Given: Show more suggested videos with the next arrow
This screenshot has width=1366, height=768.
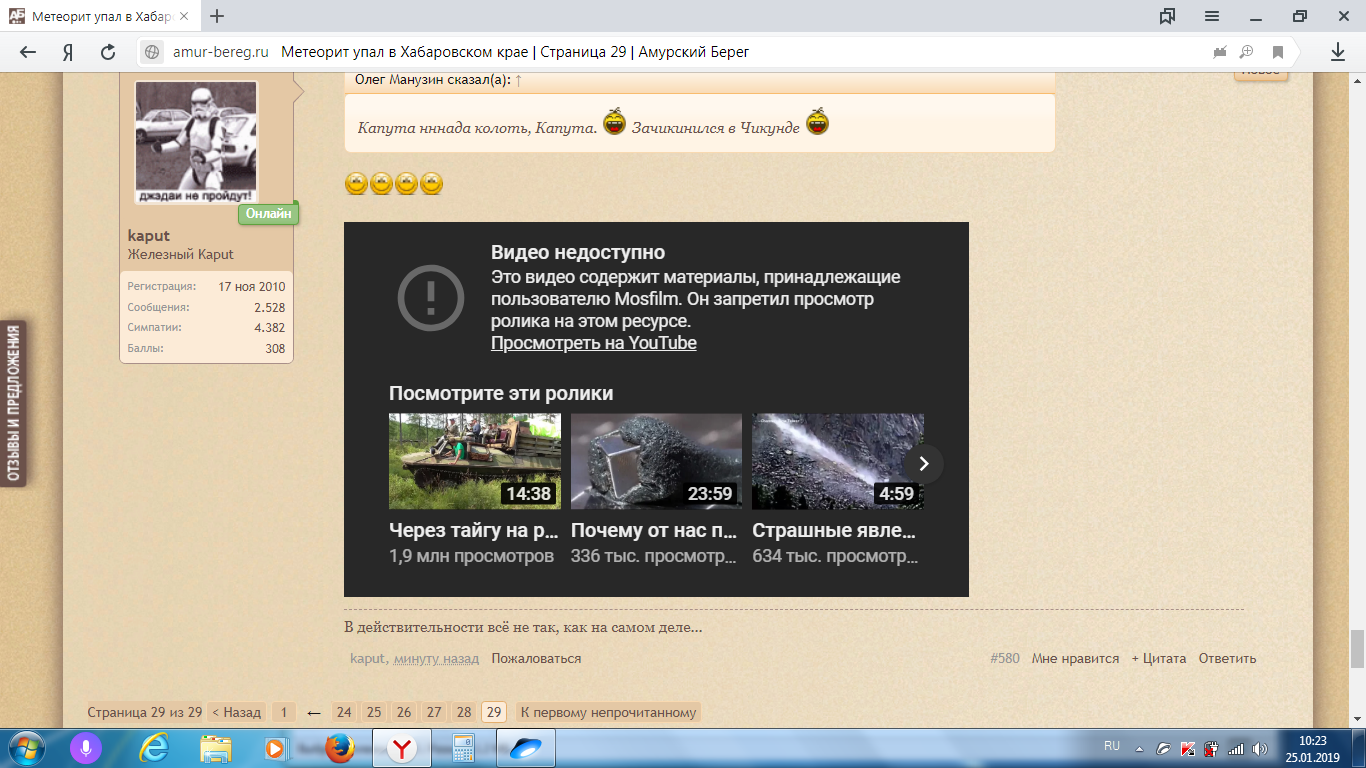Looking at the screenshot, I should (x=924, y=463).
